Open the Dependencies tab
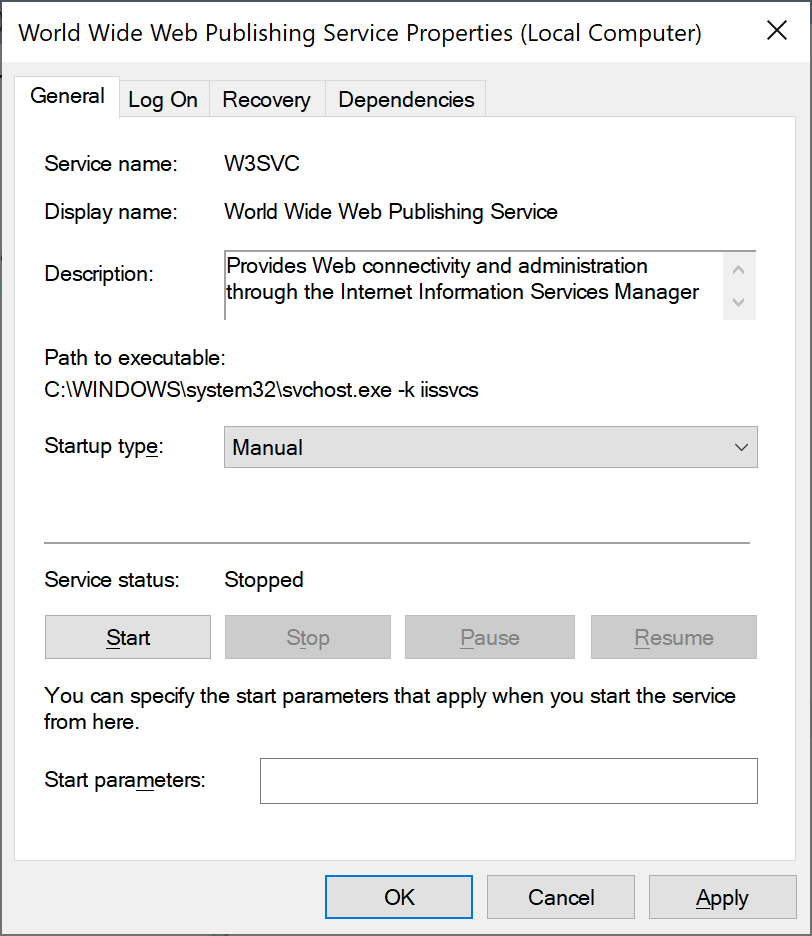 [x=406, y=100]
